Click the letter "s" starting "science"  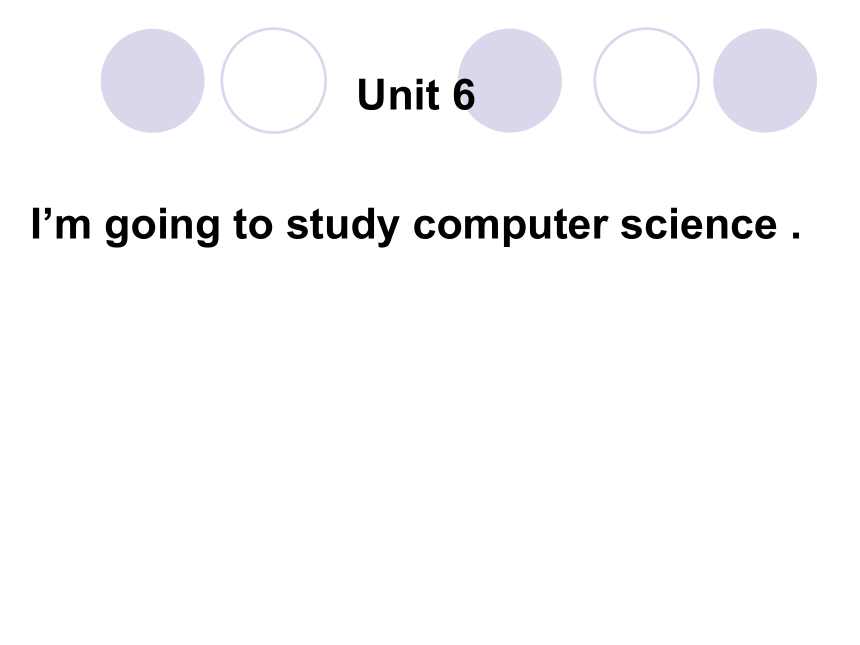coord(631,228)
